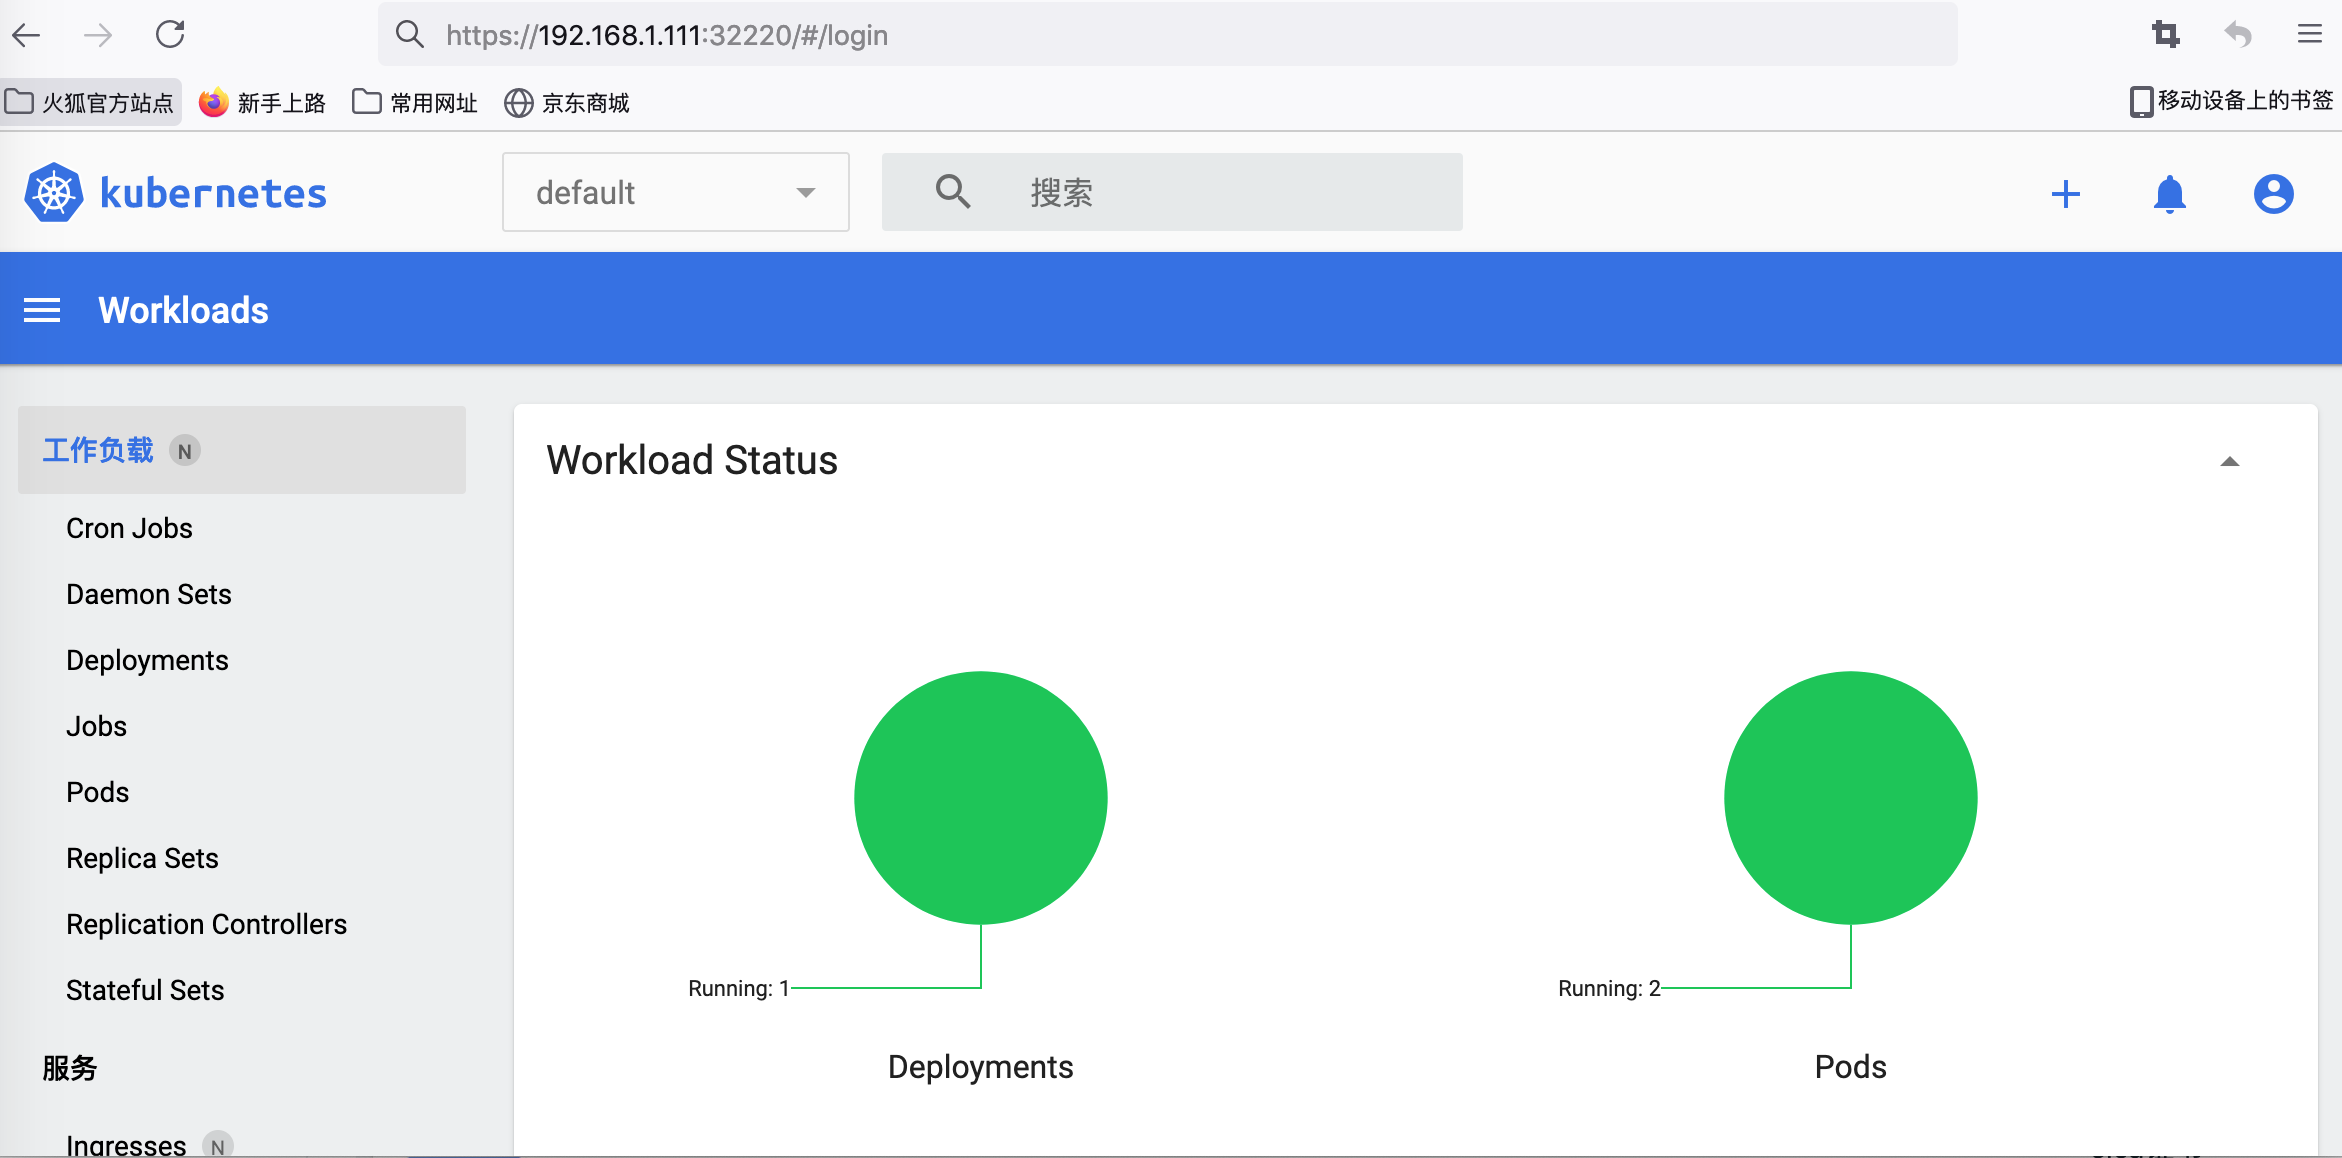Click the Kubernetes helm logo icon
2342x1158 pixels.
[54, 193]
